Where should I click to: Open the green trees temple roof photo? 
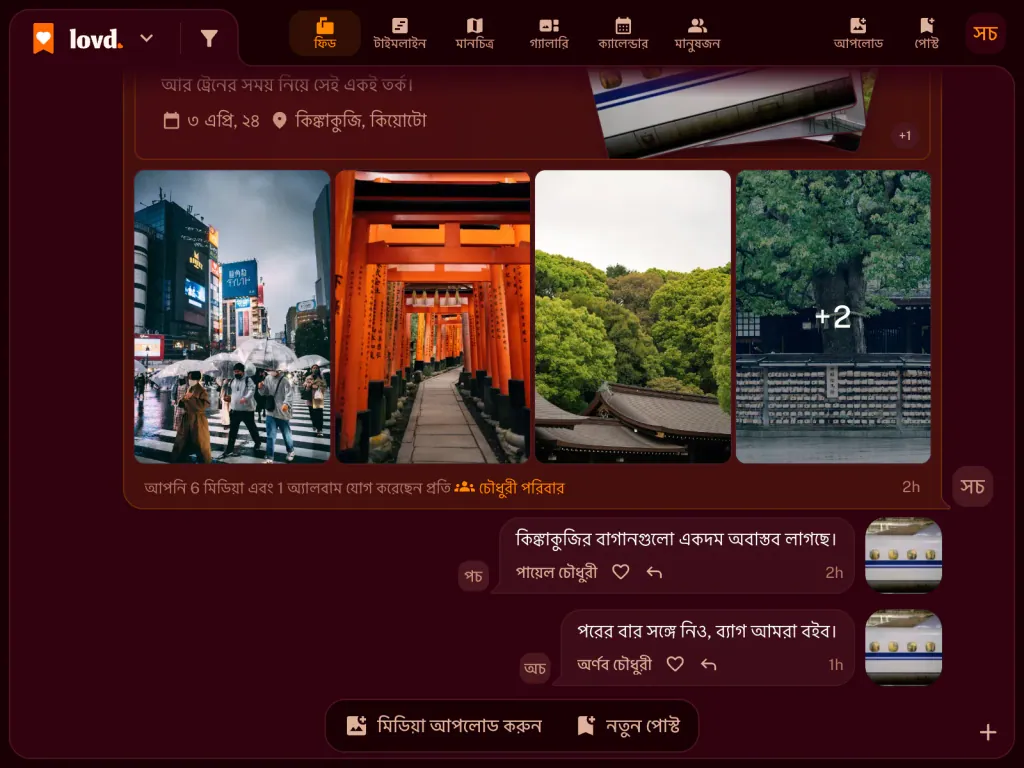coord(633,317)
